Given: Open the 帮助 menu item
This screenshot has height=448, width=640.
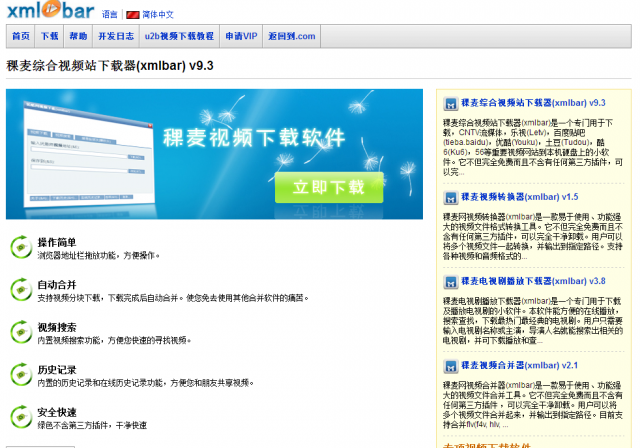Looking at the screenshot, I should click(78, 36).
